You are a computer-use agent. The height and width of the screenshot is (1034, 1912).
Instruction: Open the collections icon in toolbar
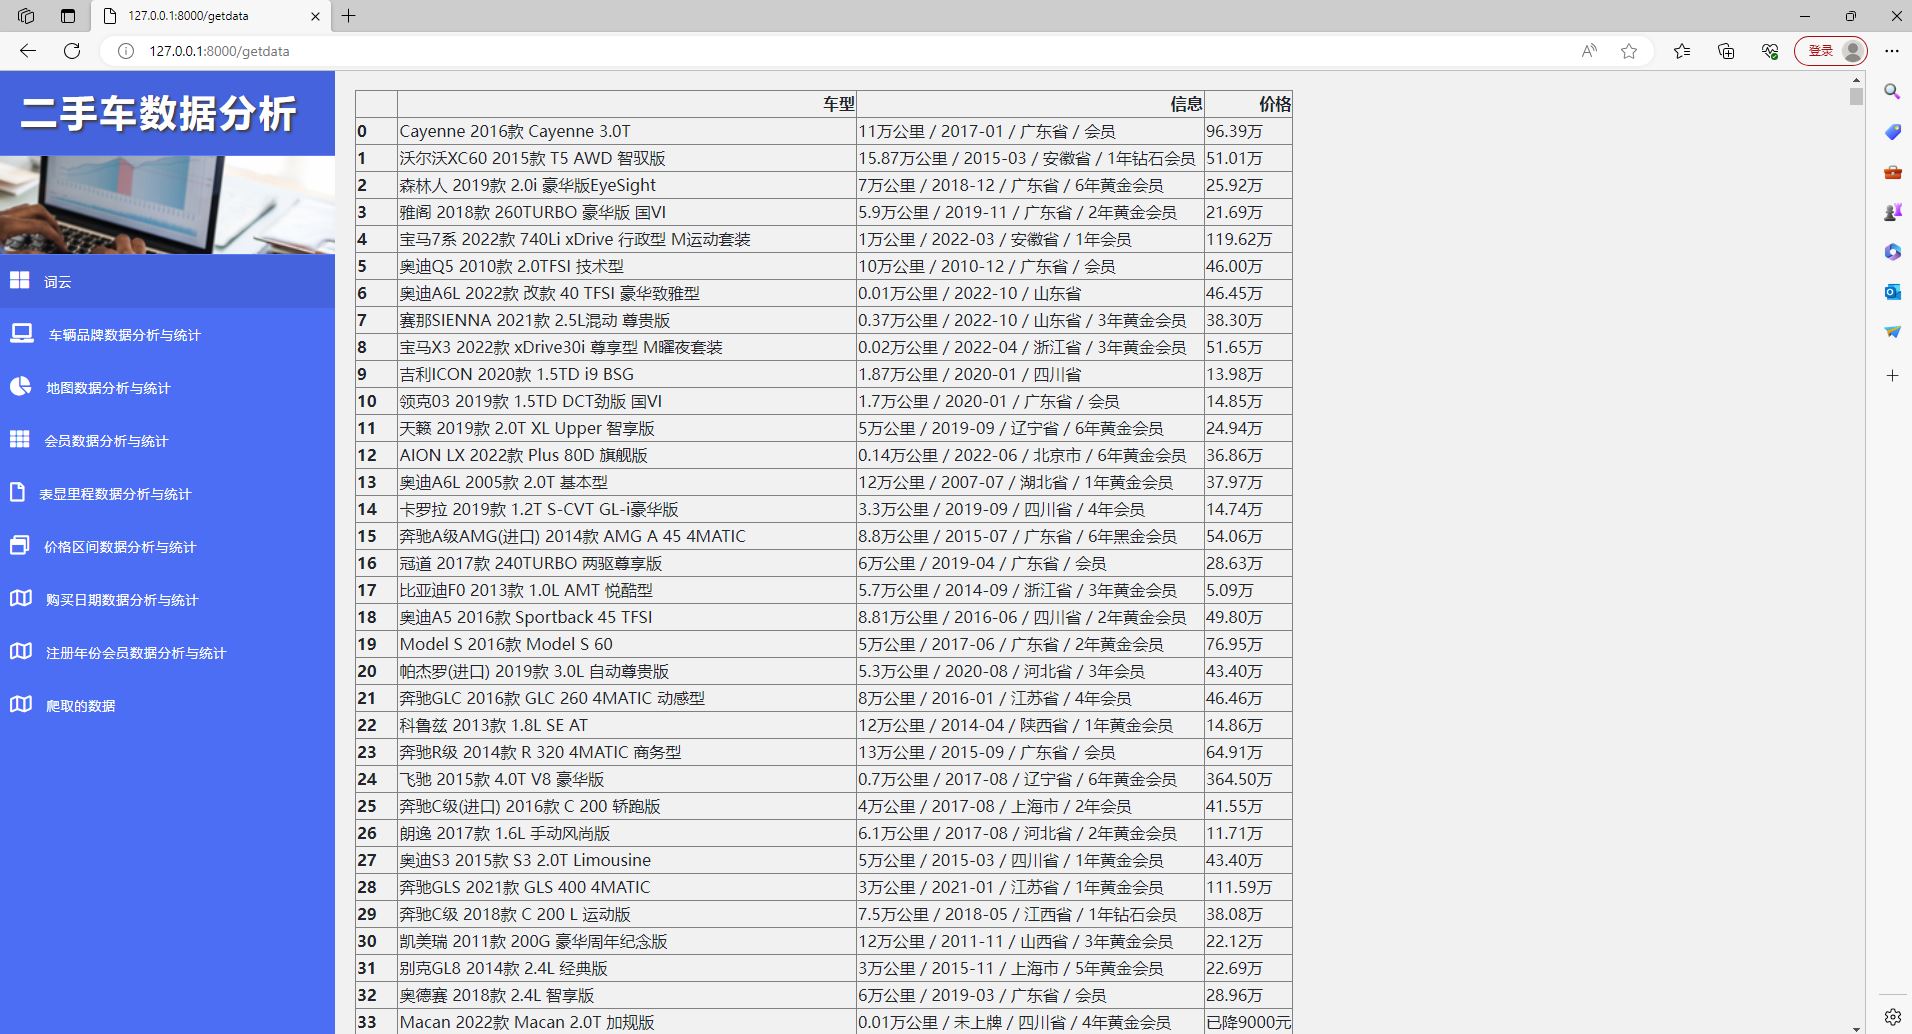pyautogui.click(x=1726, y=51)
